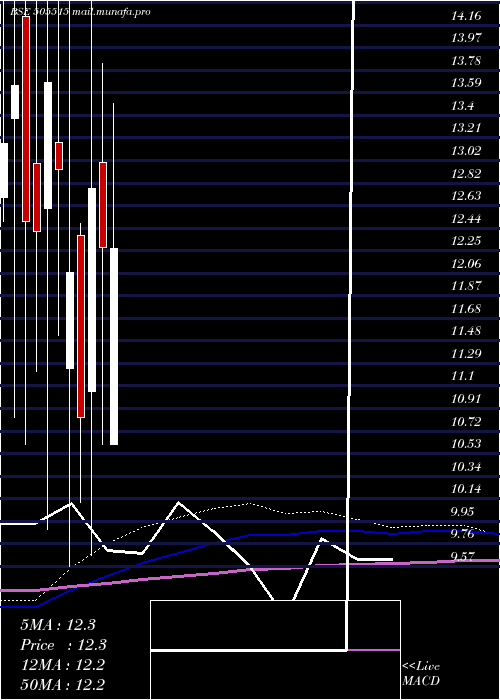Click the 11.68 price label
This screenshot has width=500, height=700.
pyautogui.click(x=466, y=309)
